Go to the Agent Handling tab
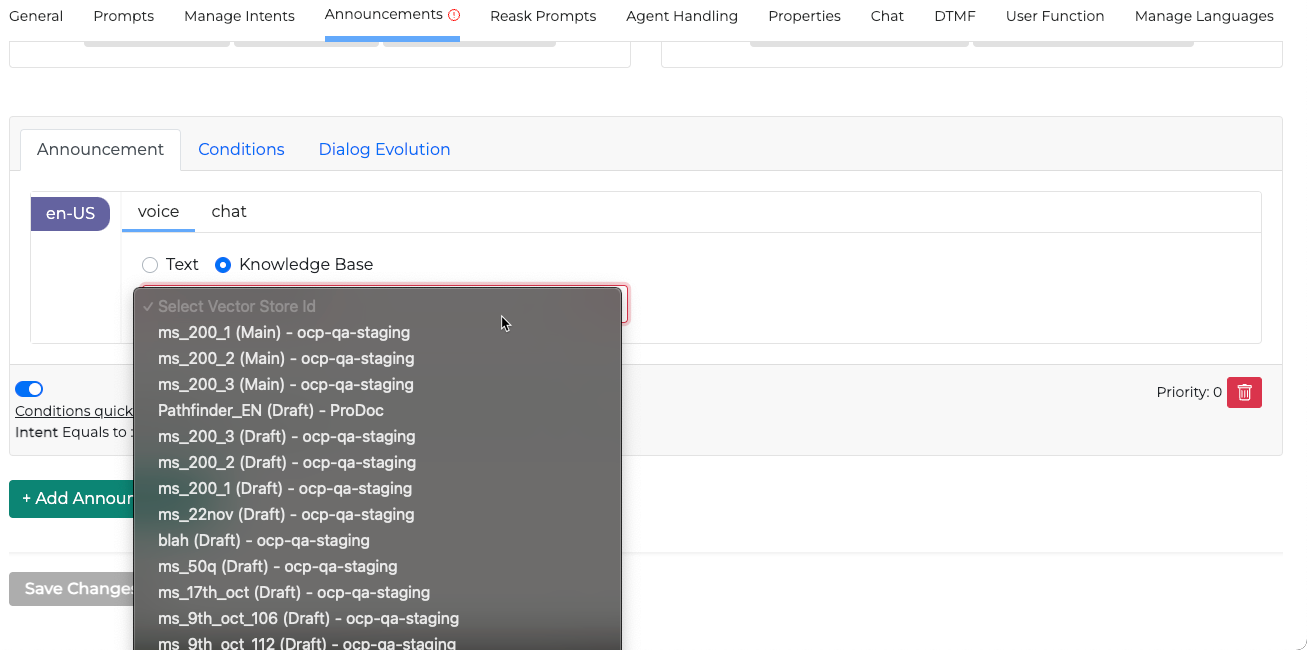 pyautogui.click(x=682, y=16)
